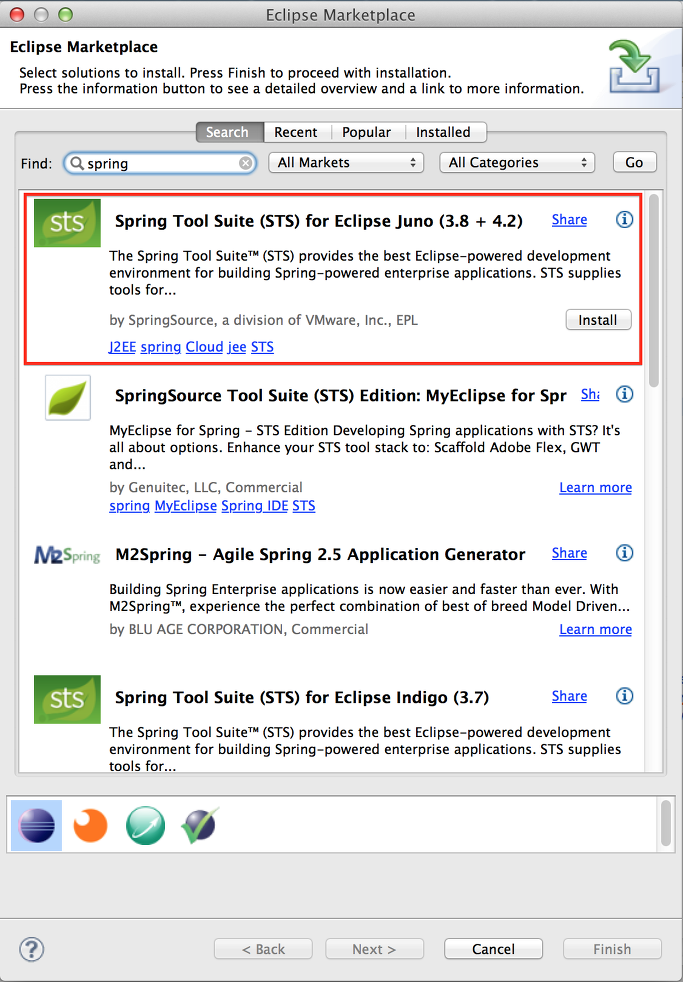
Task: Click the STS tag under Genuitec entry
Action: tap(304, 506)
